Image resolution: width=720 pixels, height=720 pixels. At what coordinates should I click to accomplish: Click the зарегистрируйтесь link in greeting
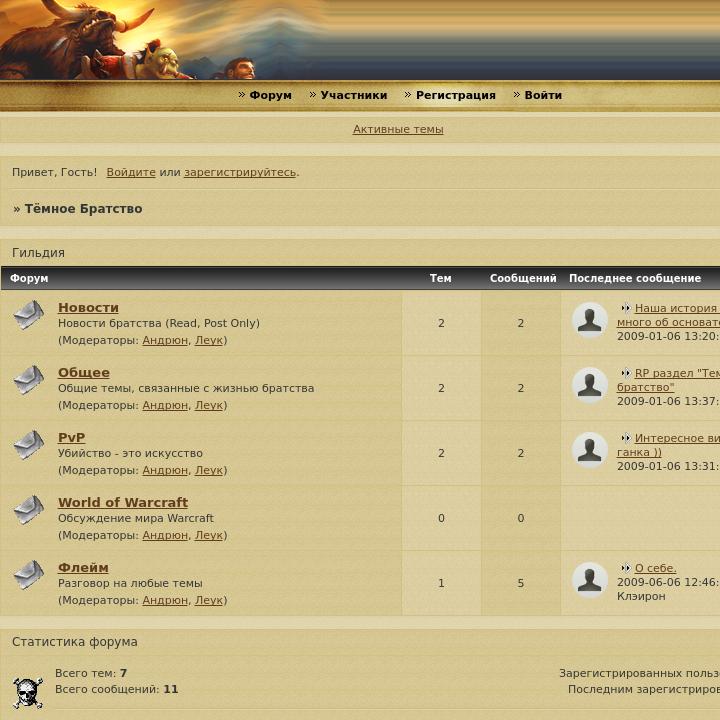pos(240,172)
